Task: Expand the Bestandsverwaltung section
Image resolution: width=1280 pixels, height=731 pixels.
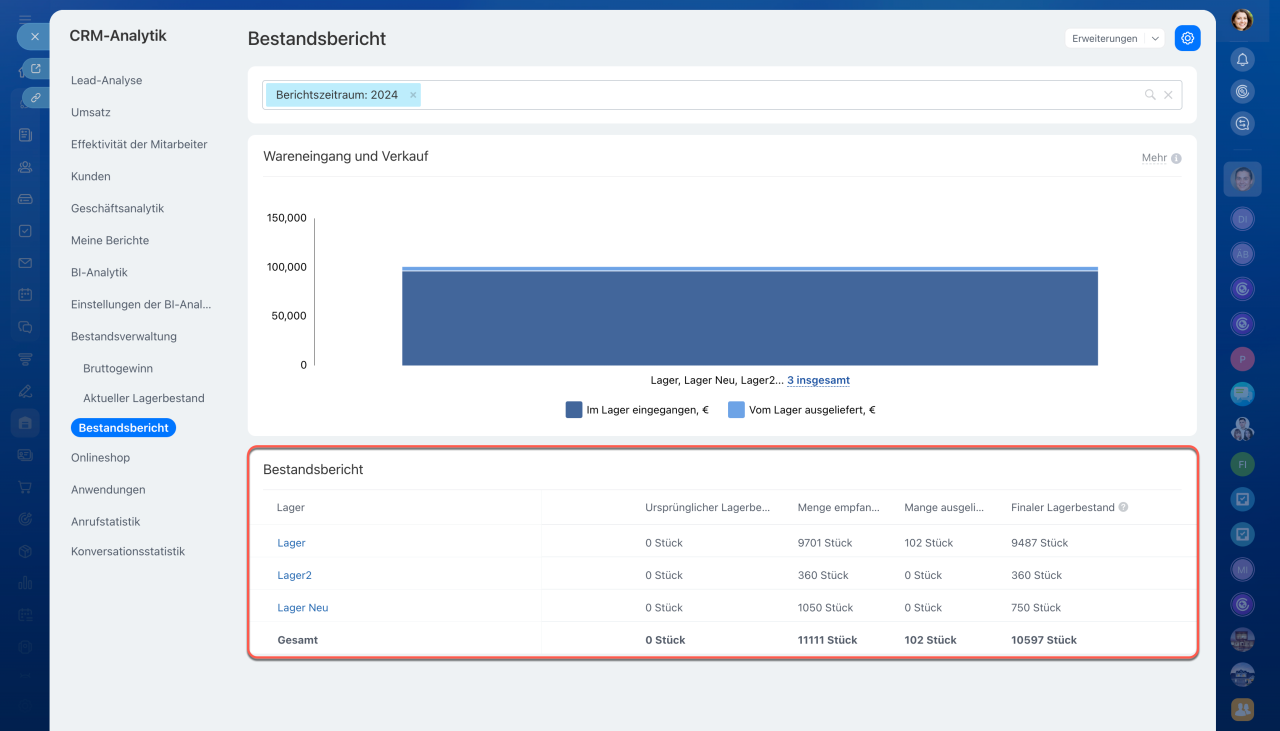Action: 124,336
